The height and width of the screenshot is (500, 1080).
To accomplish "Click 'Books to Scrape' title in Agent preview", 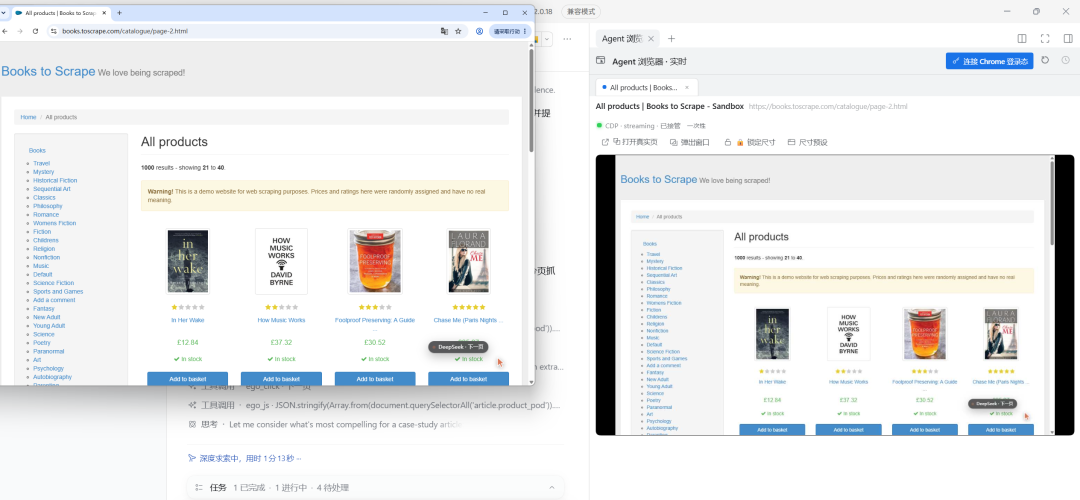I will pyautogui.click(x=658, y=179).
